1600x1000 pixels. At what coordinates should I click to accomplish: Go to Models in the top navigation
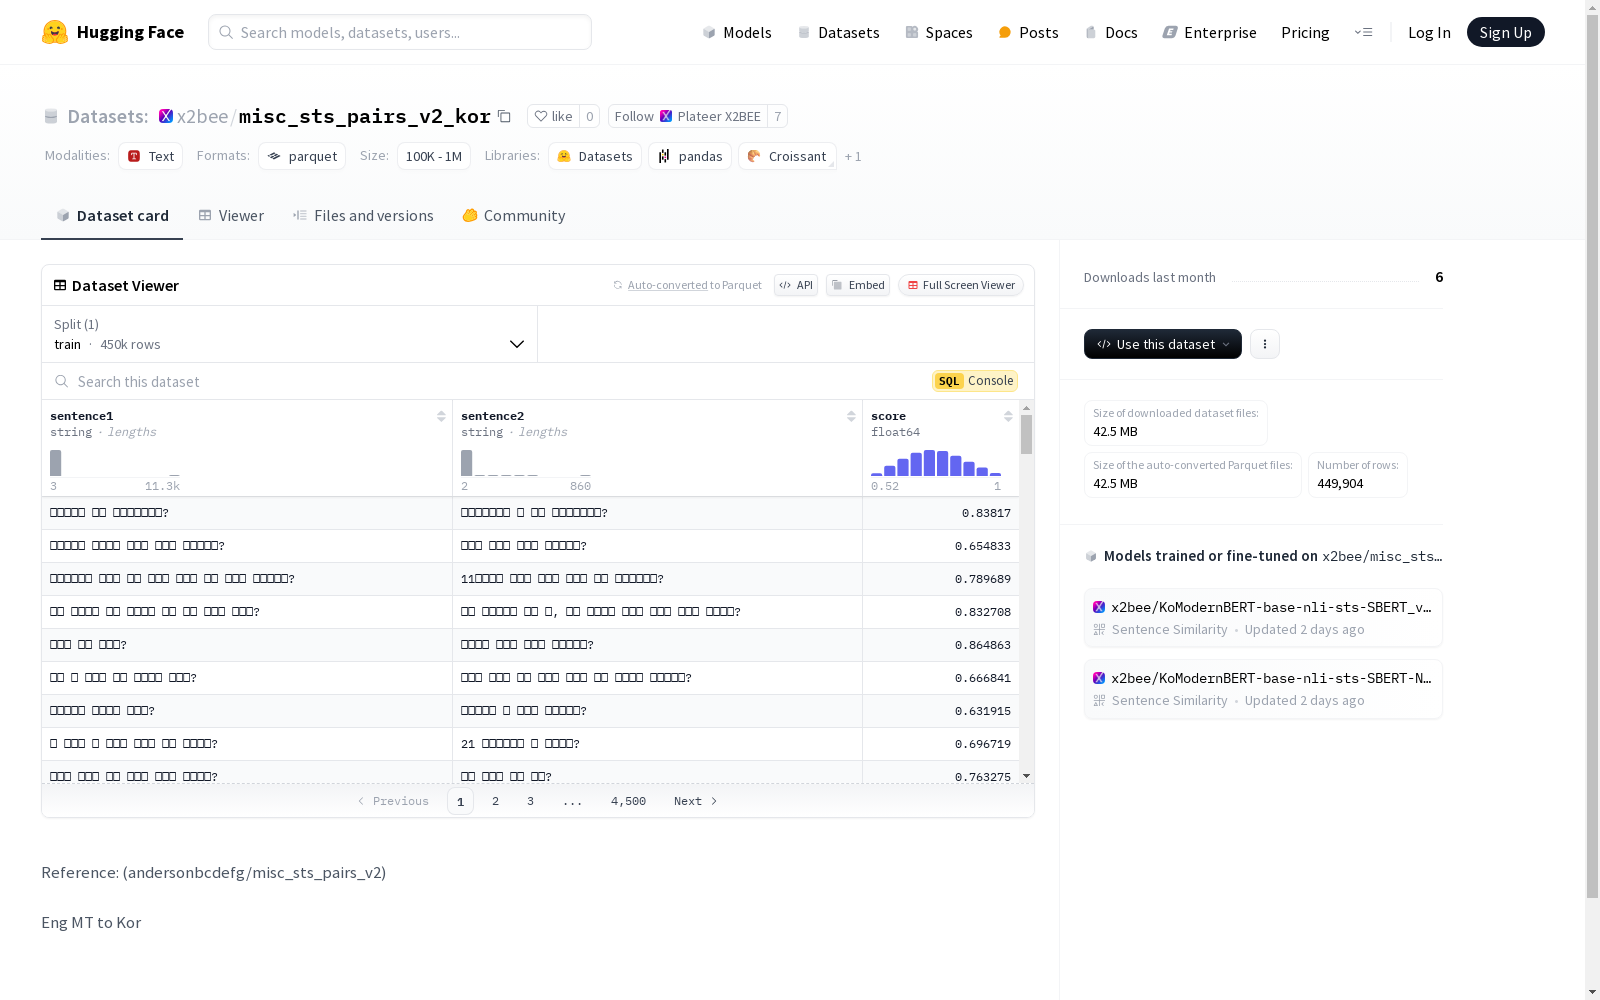(737, 32)
